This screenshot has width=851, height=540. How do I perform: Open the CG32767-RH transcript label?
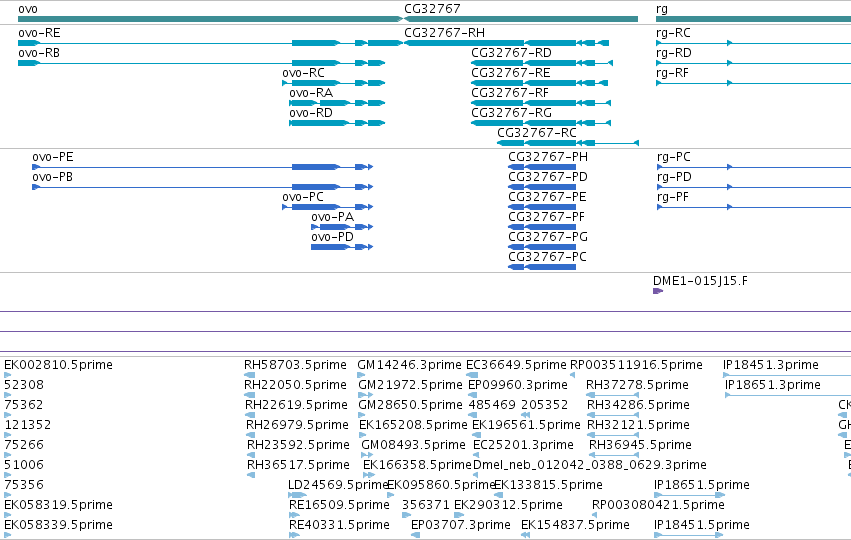coord(444,33)
